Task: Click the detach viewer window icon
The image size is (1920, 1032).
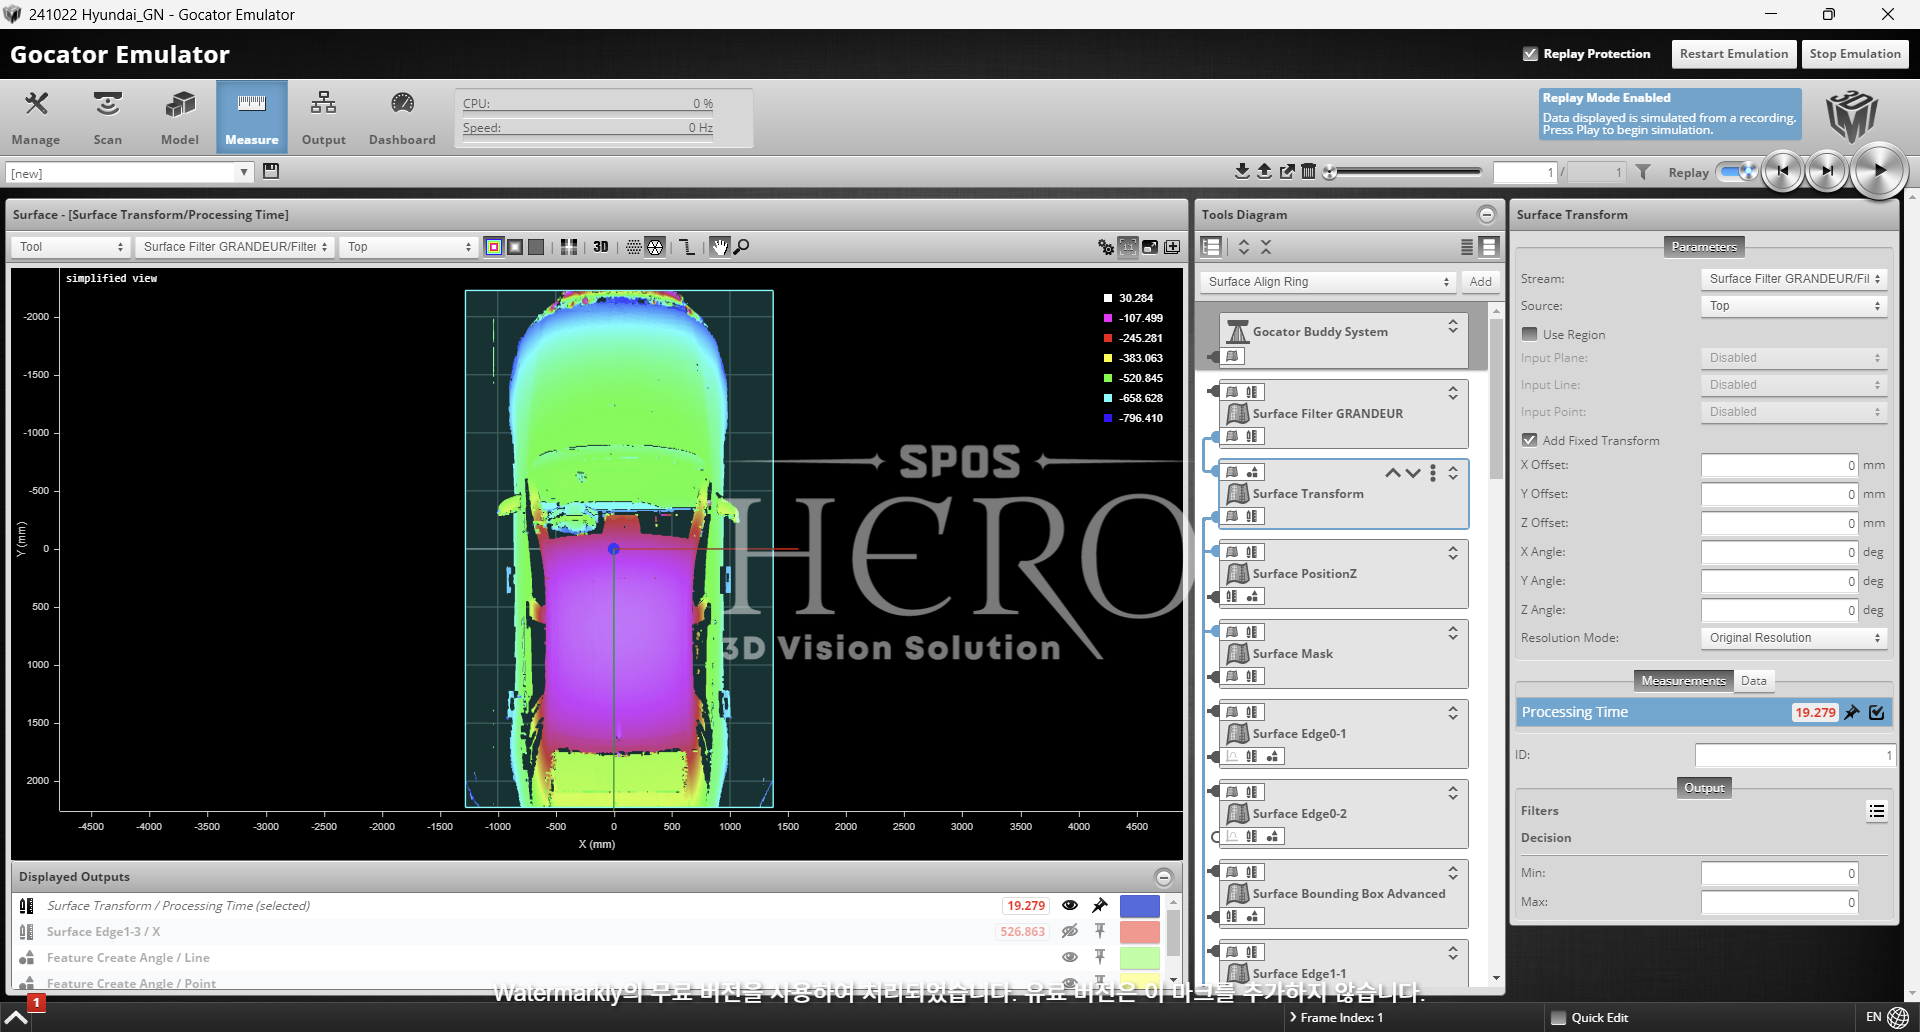Action: (1150, 247)
